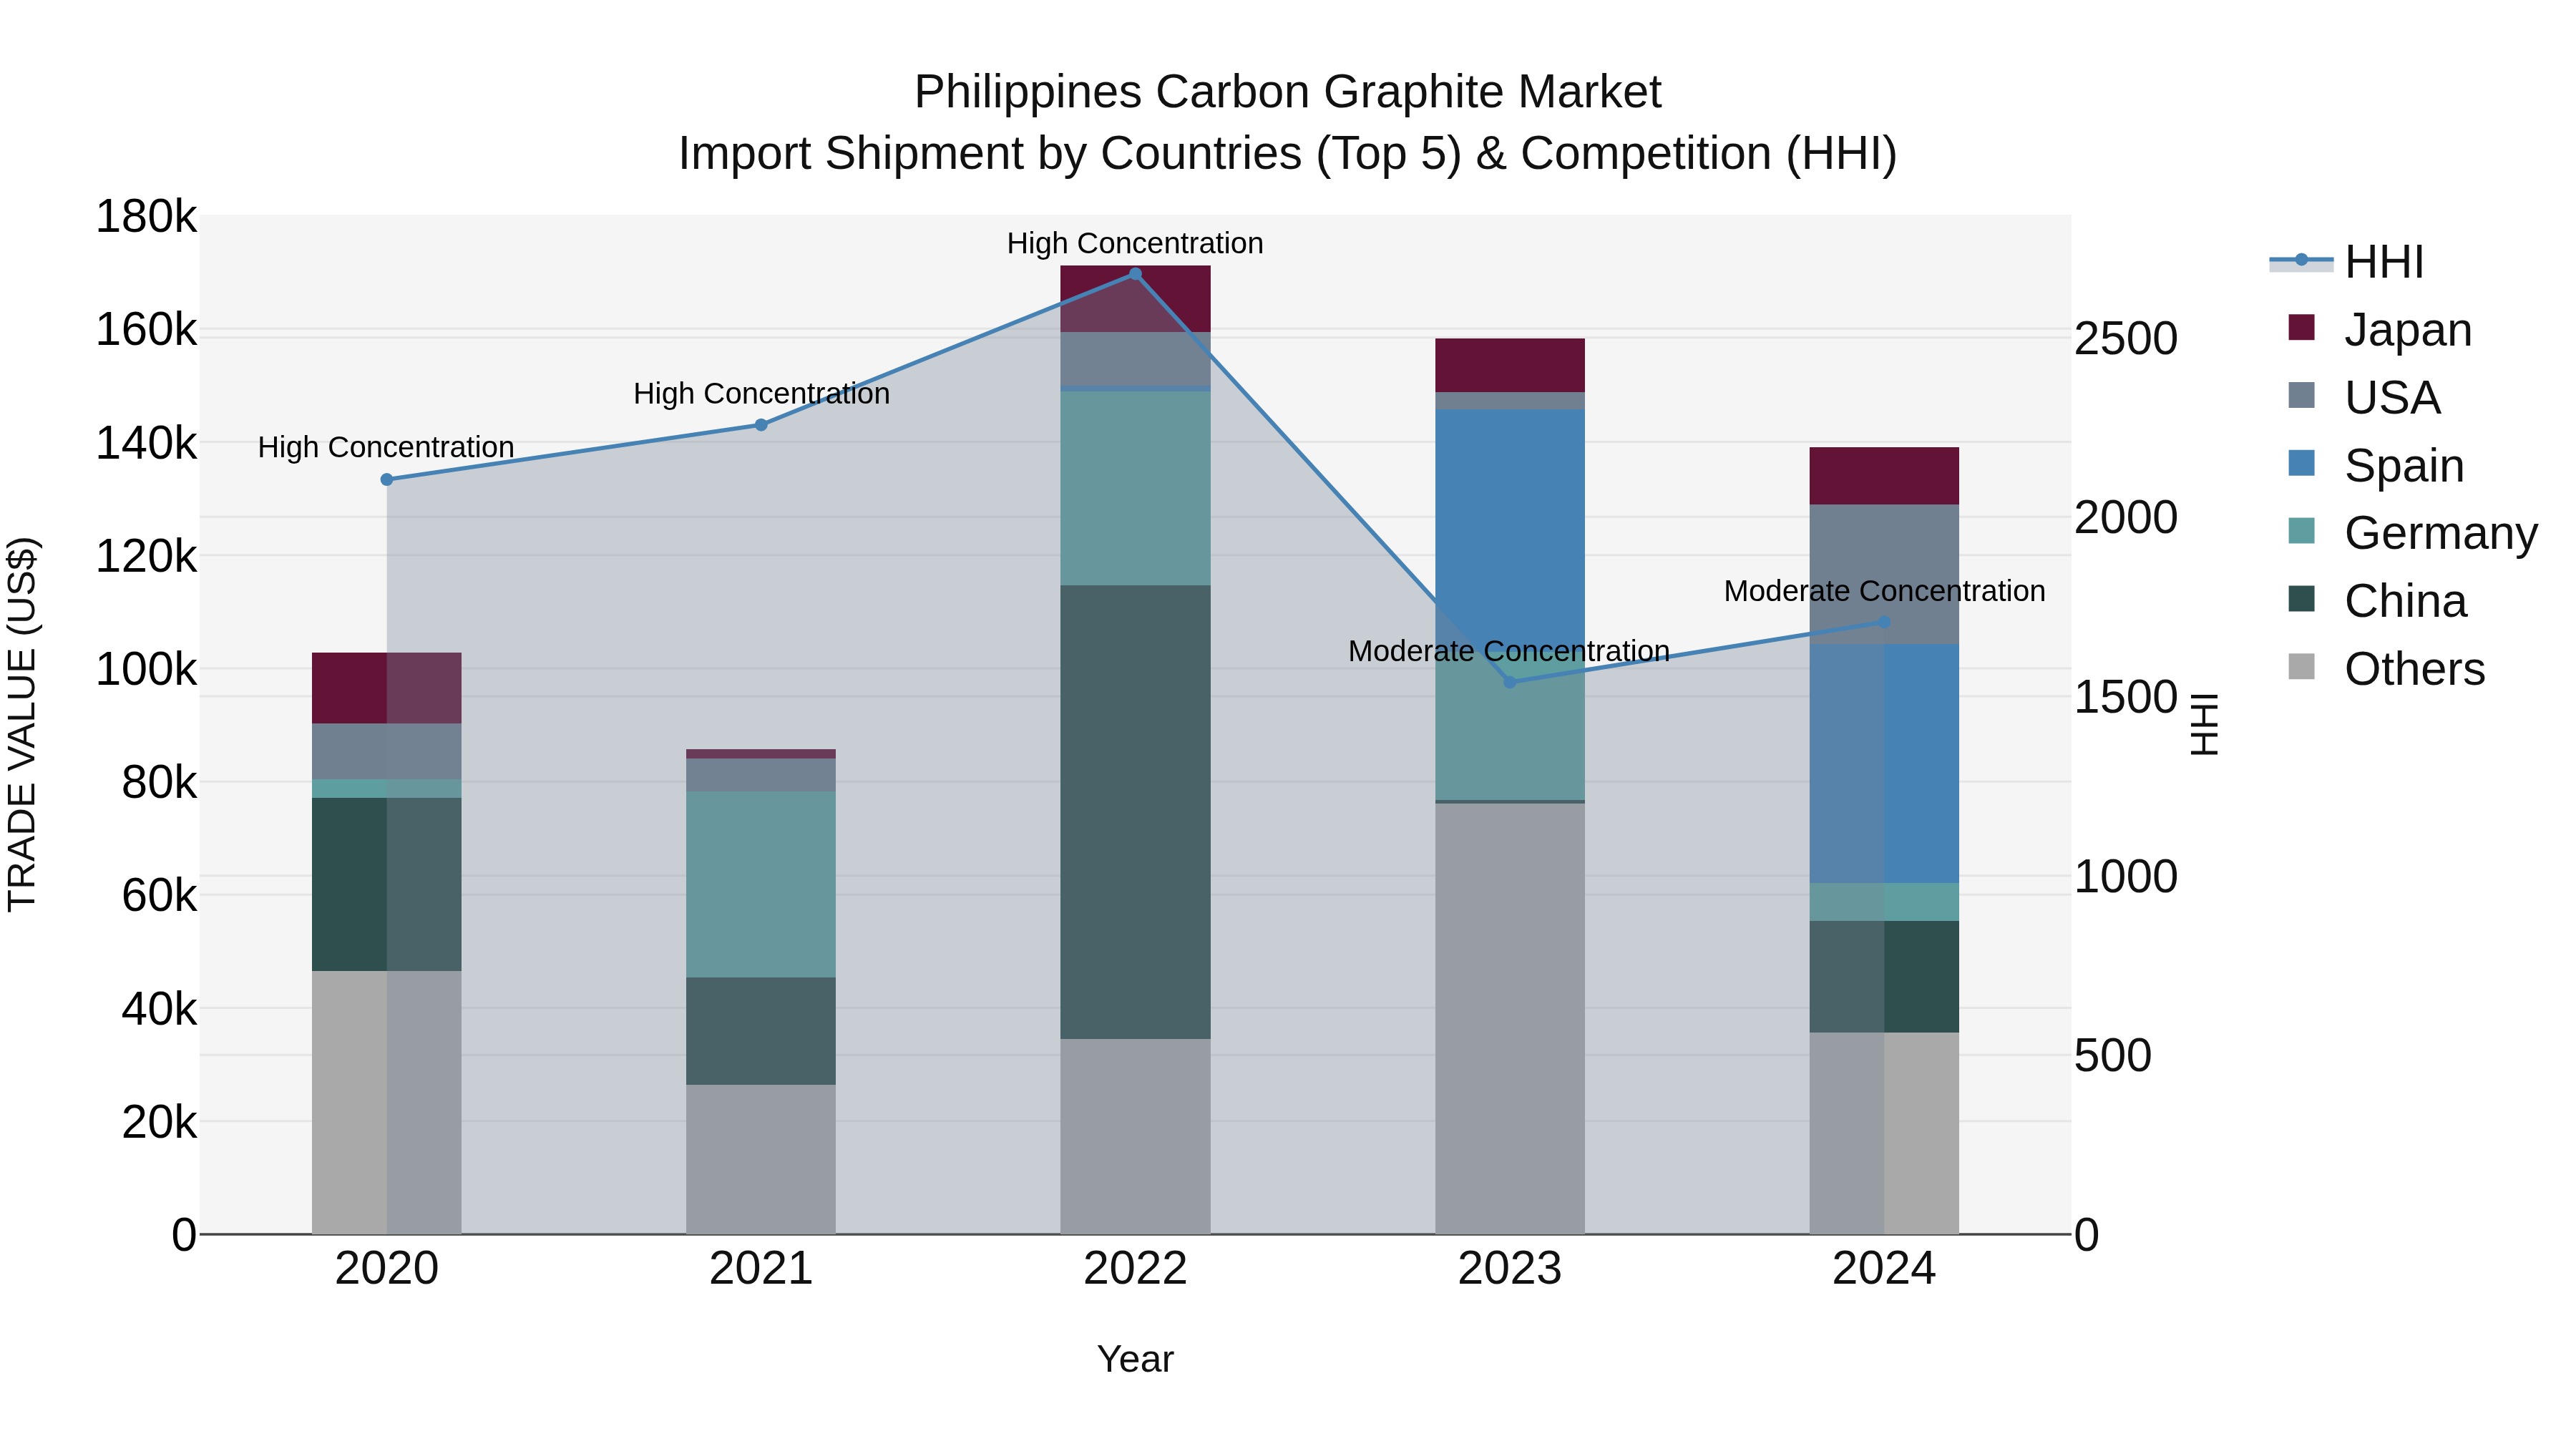The height and width of the screenshot is (1449, 2576).
Task: Toggle the Germany legend entry
Action: (2413, 533)
